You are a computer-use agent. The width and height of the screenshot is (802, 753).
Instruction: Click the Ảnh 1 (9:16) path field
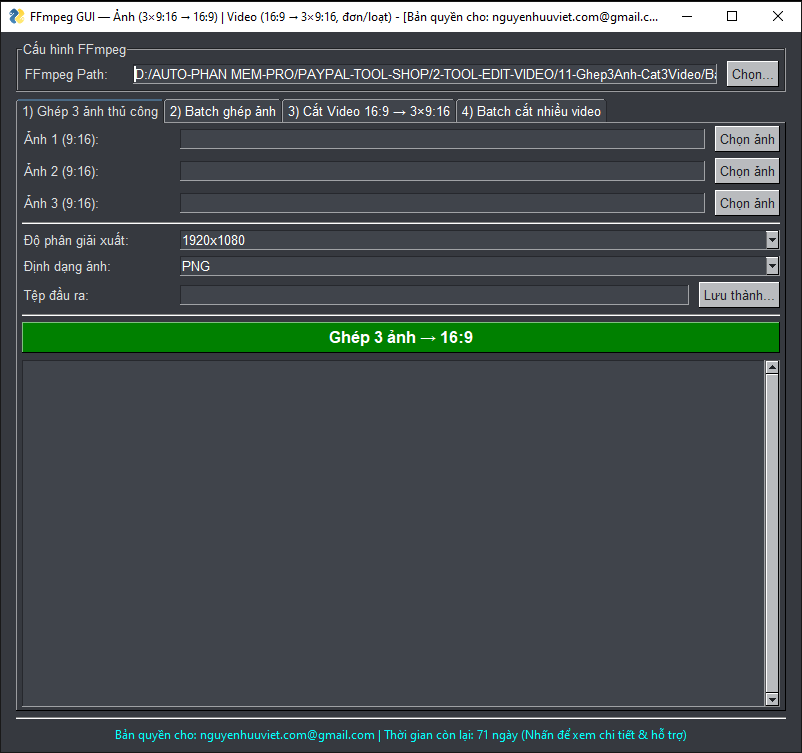click(x=442, y=139)
